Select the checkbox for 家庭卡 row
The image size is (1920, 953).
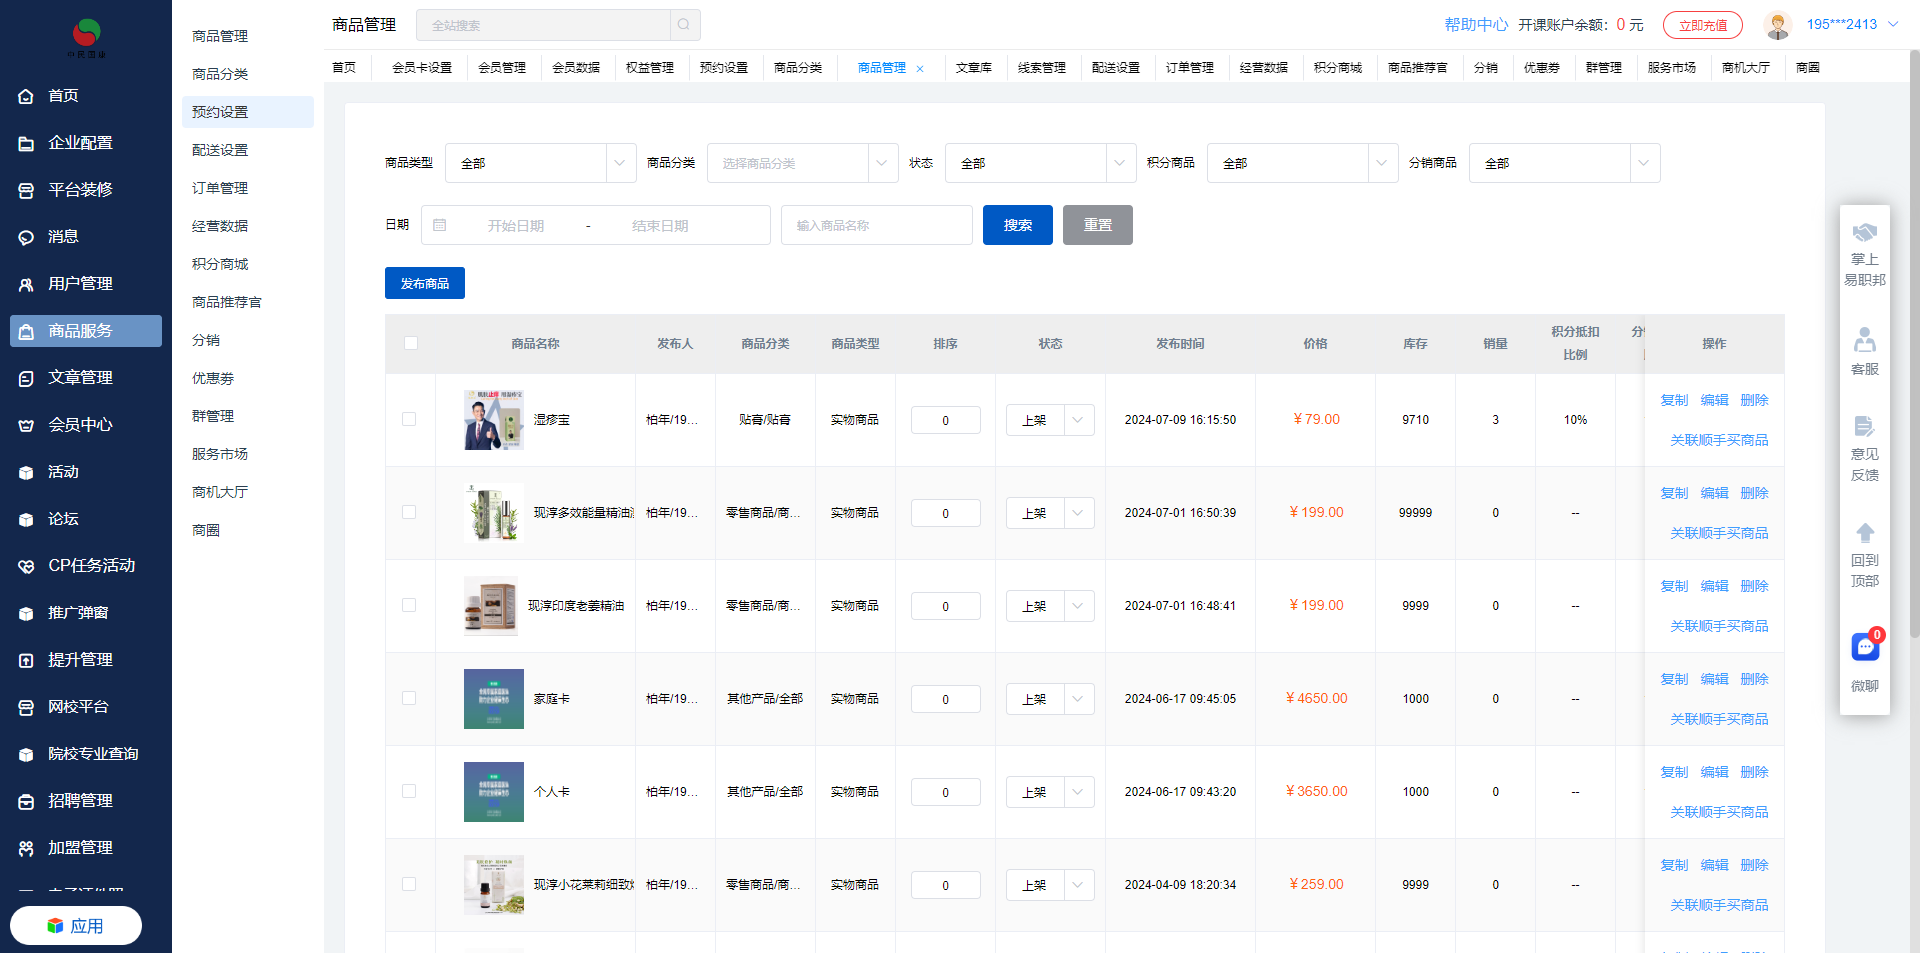click(409, 698)
